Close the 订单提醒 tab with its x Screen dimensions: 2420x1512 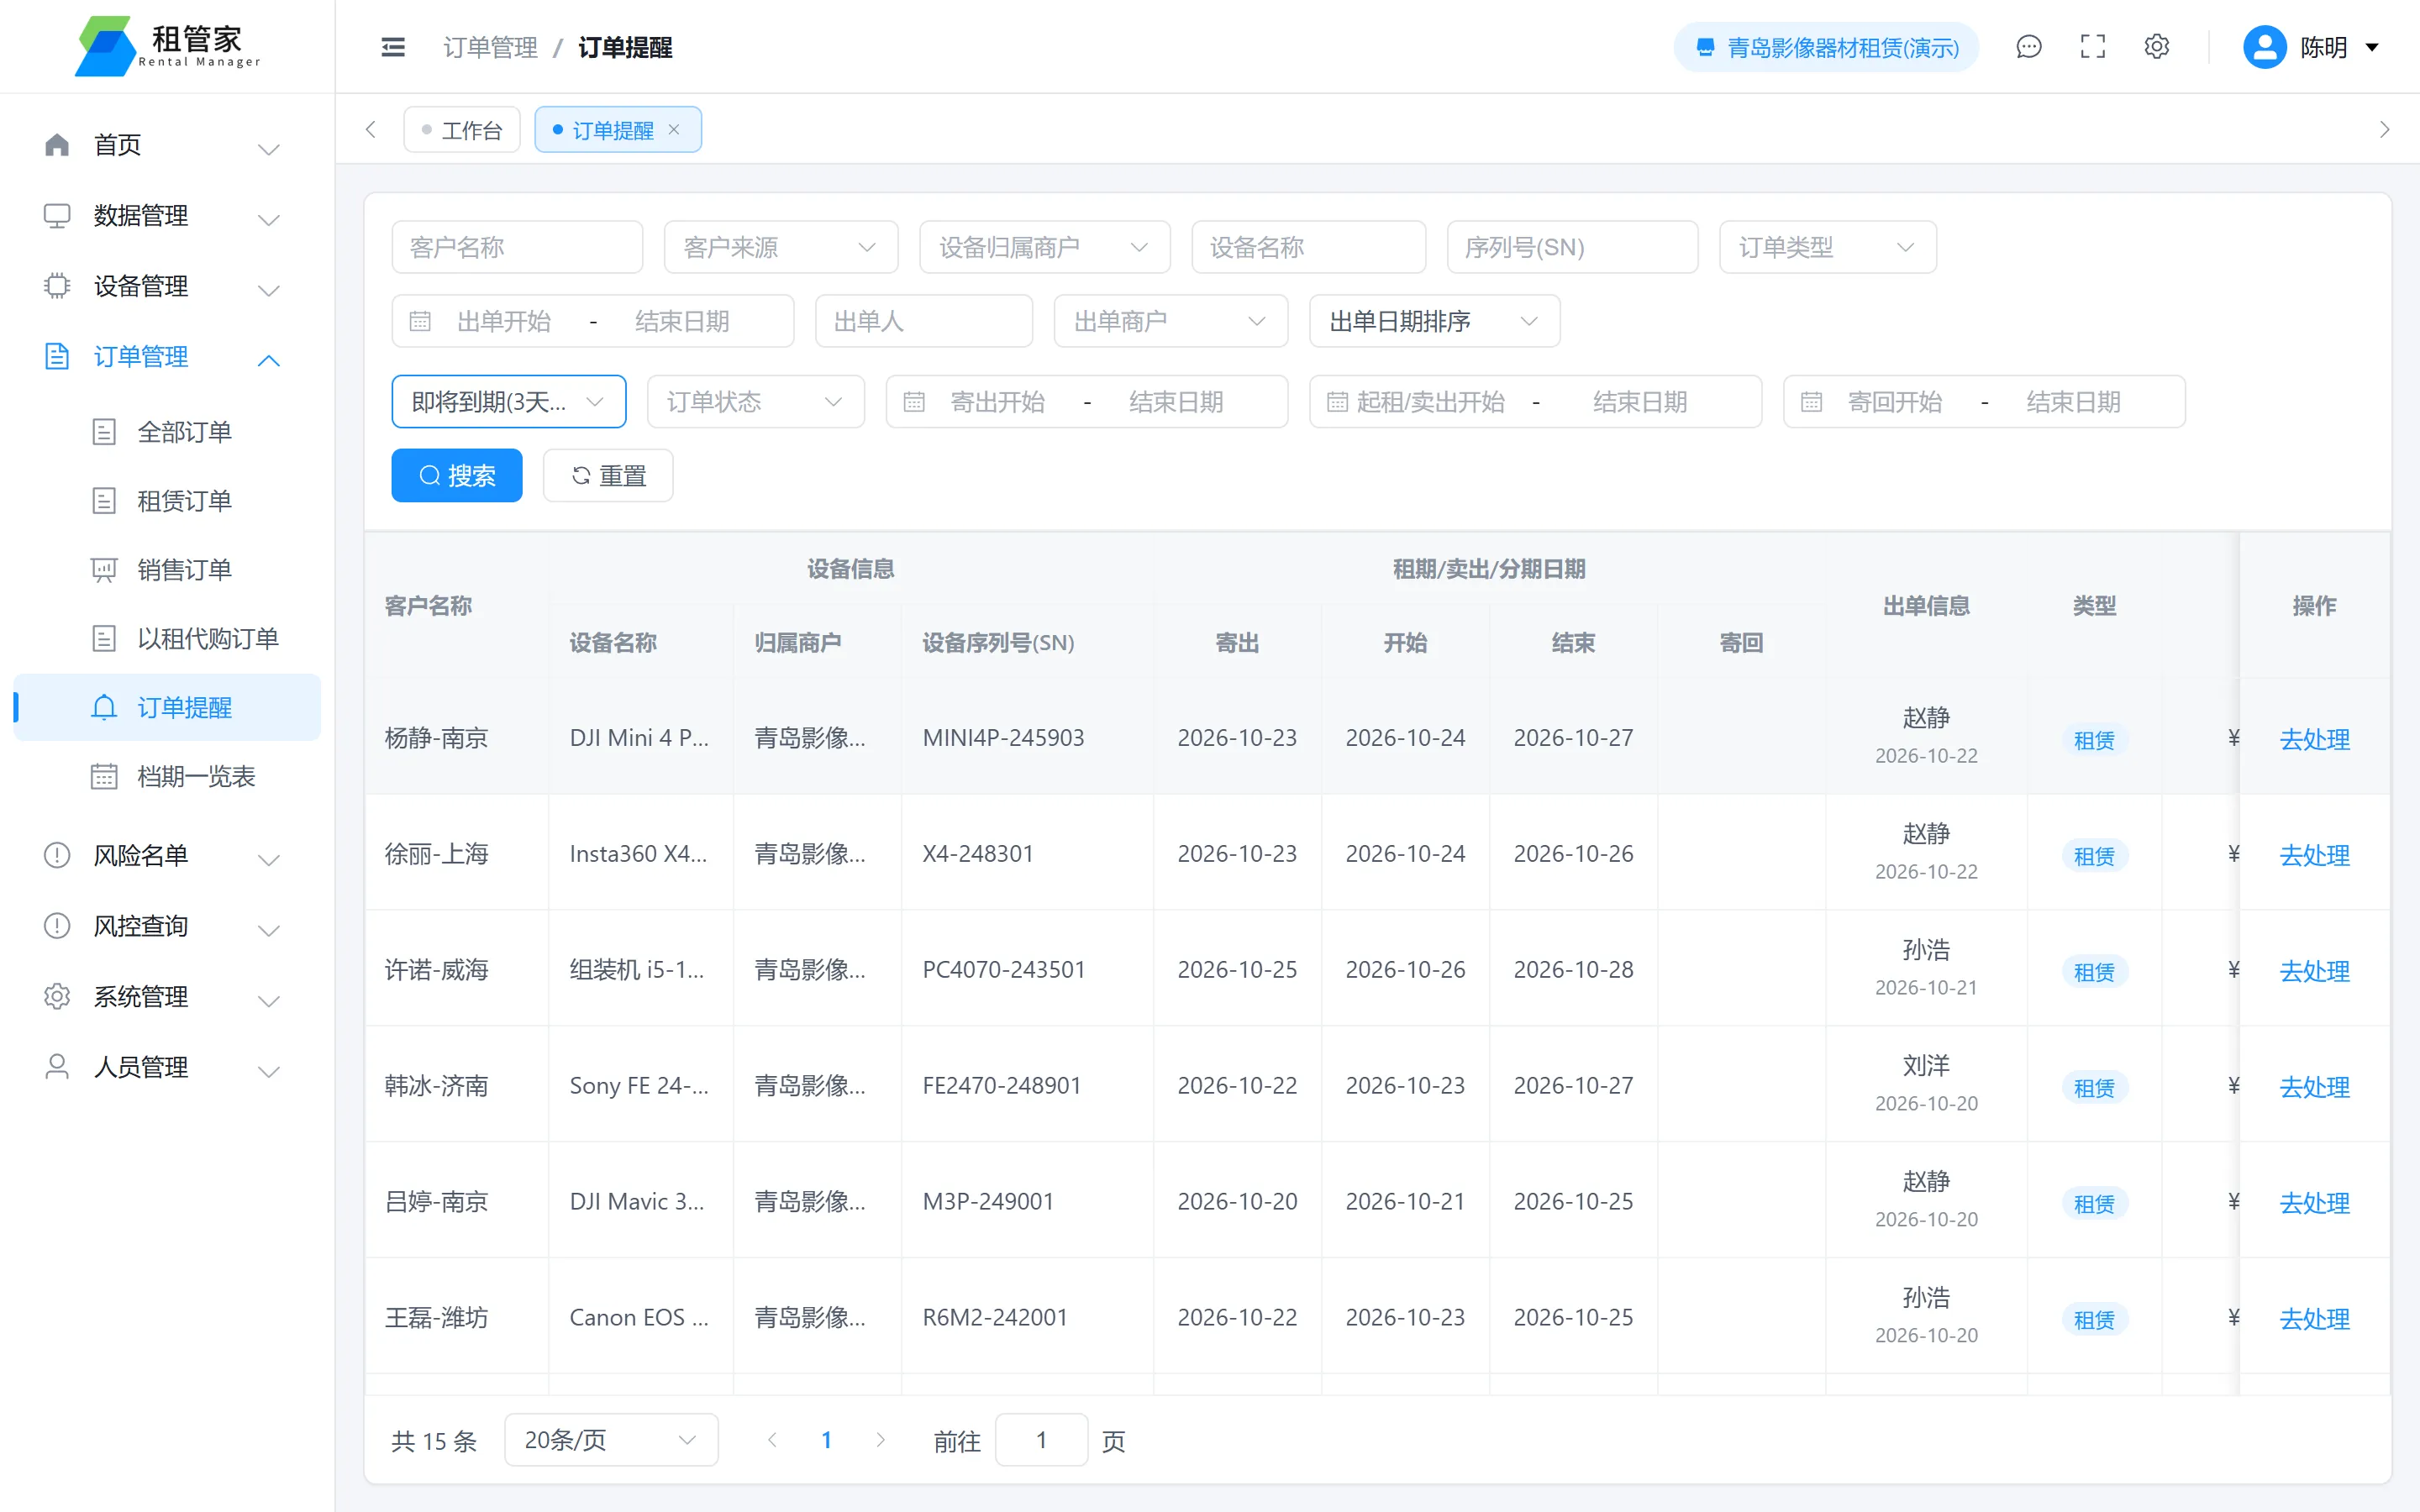tap(674, 130)
